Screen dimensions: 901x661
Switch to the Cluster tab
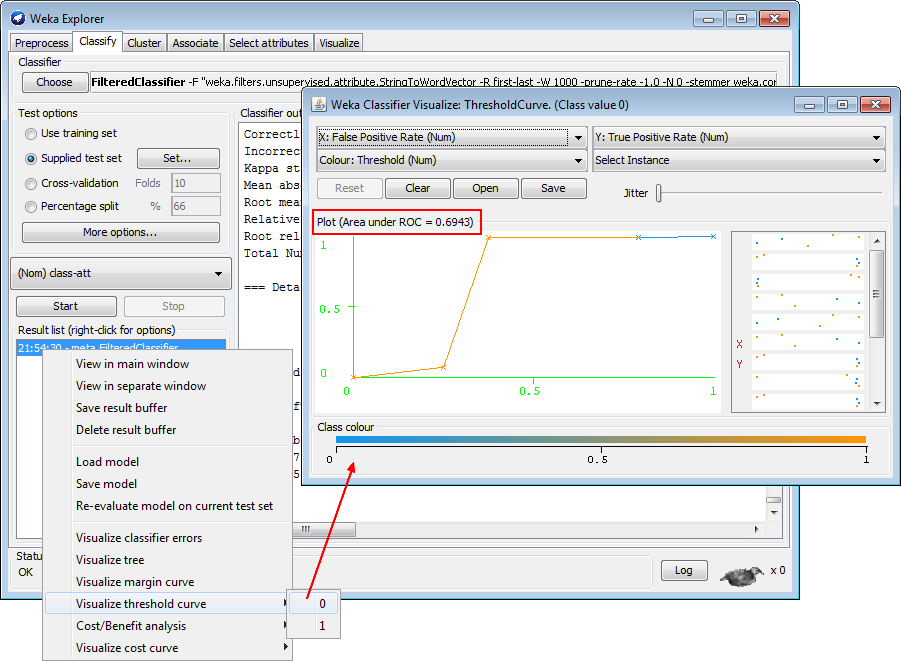[144, 43]
